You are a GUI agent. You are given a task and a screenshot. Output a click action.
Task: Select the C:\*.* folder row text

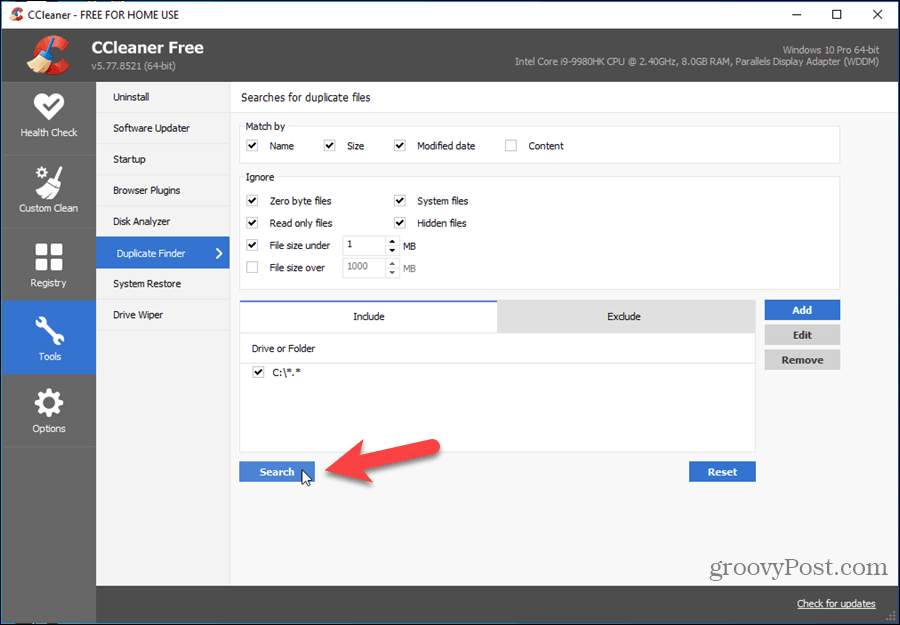pos(286,372)
